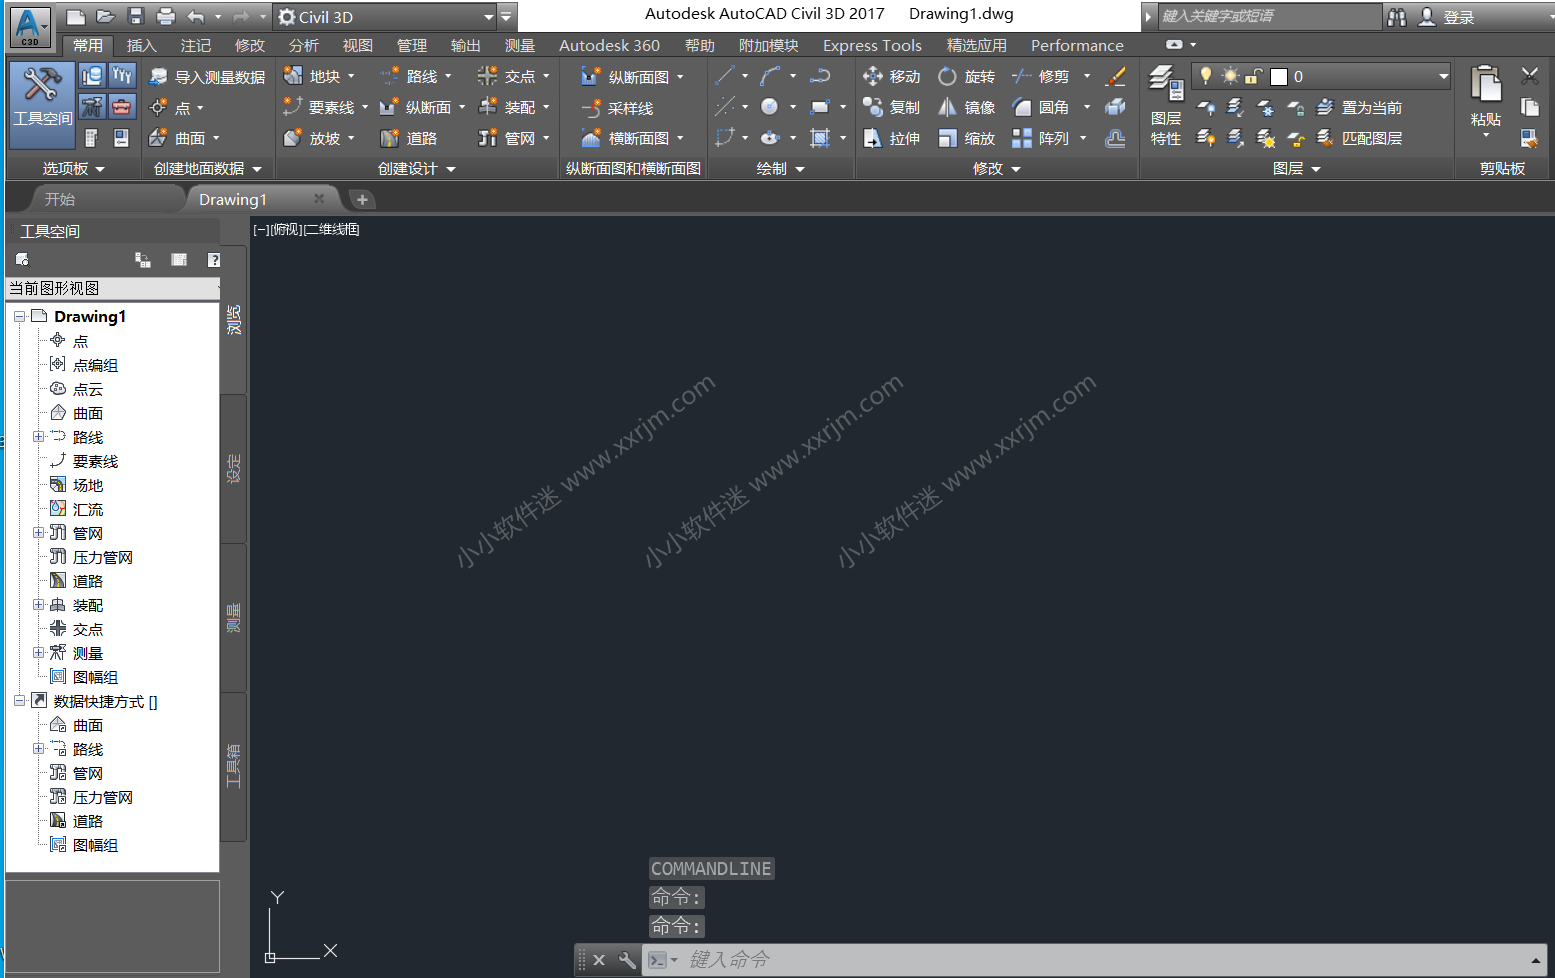The width and height of the screenshot is (1555, 978).
Task: Open the Autodesk 360 tab
Action: point(609,45)
